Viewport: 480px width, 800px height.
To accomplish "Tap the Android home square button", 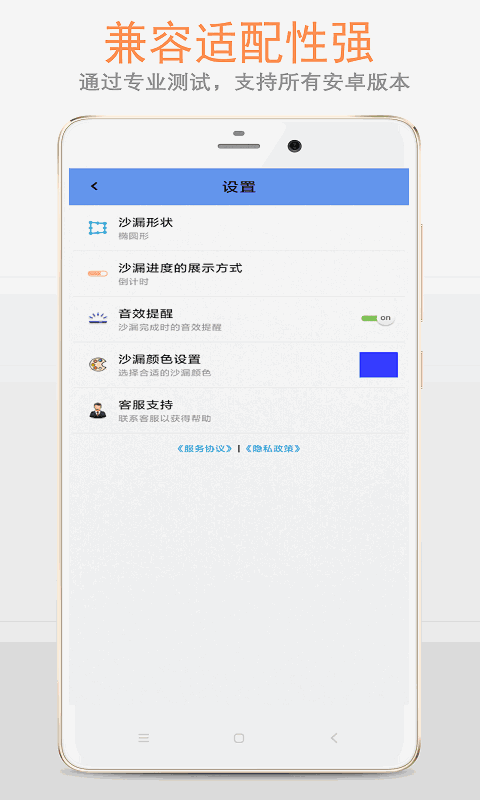I will [239, 738].
